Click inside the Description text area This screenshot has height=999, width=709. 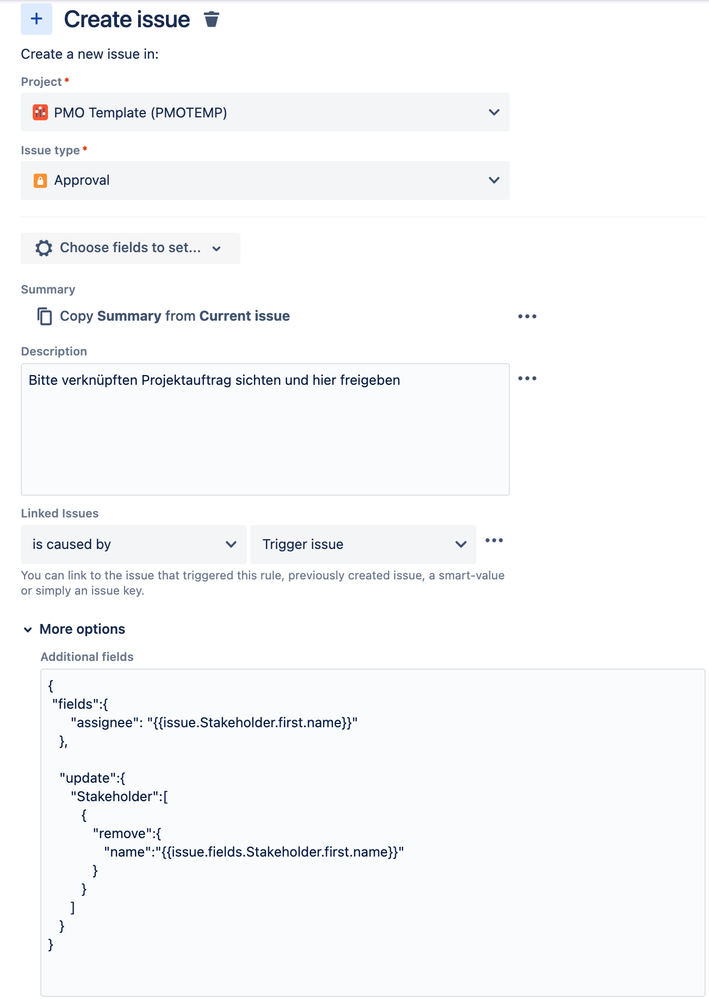point(265,429)
